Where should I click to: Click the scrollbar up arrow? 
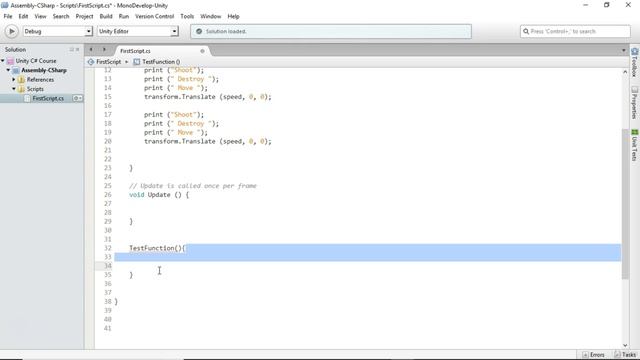pyautogui.click(x=625, y=72)
